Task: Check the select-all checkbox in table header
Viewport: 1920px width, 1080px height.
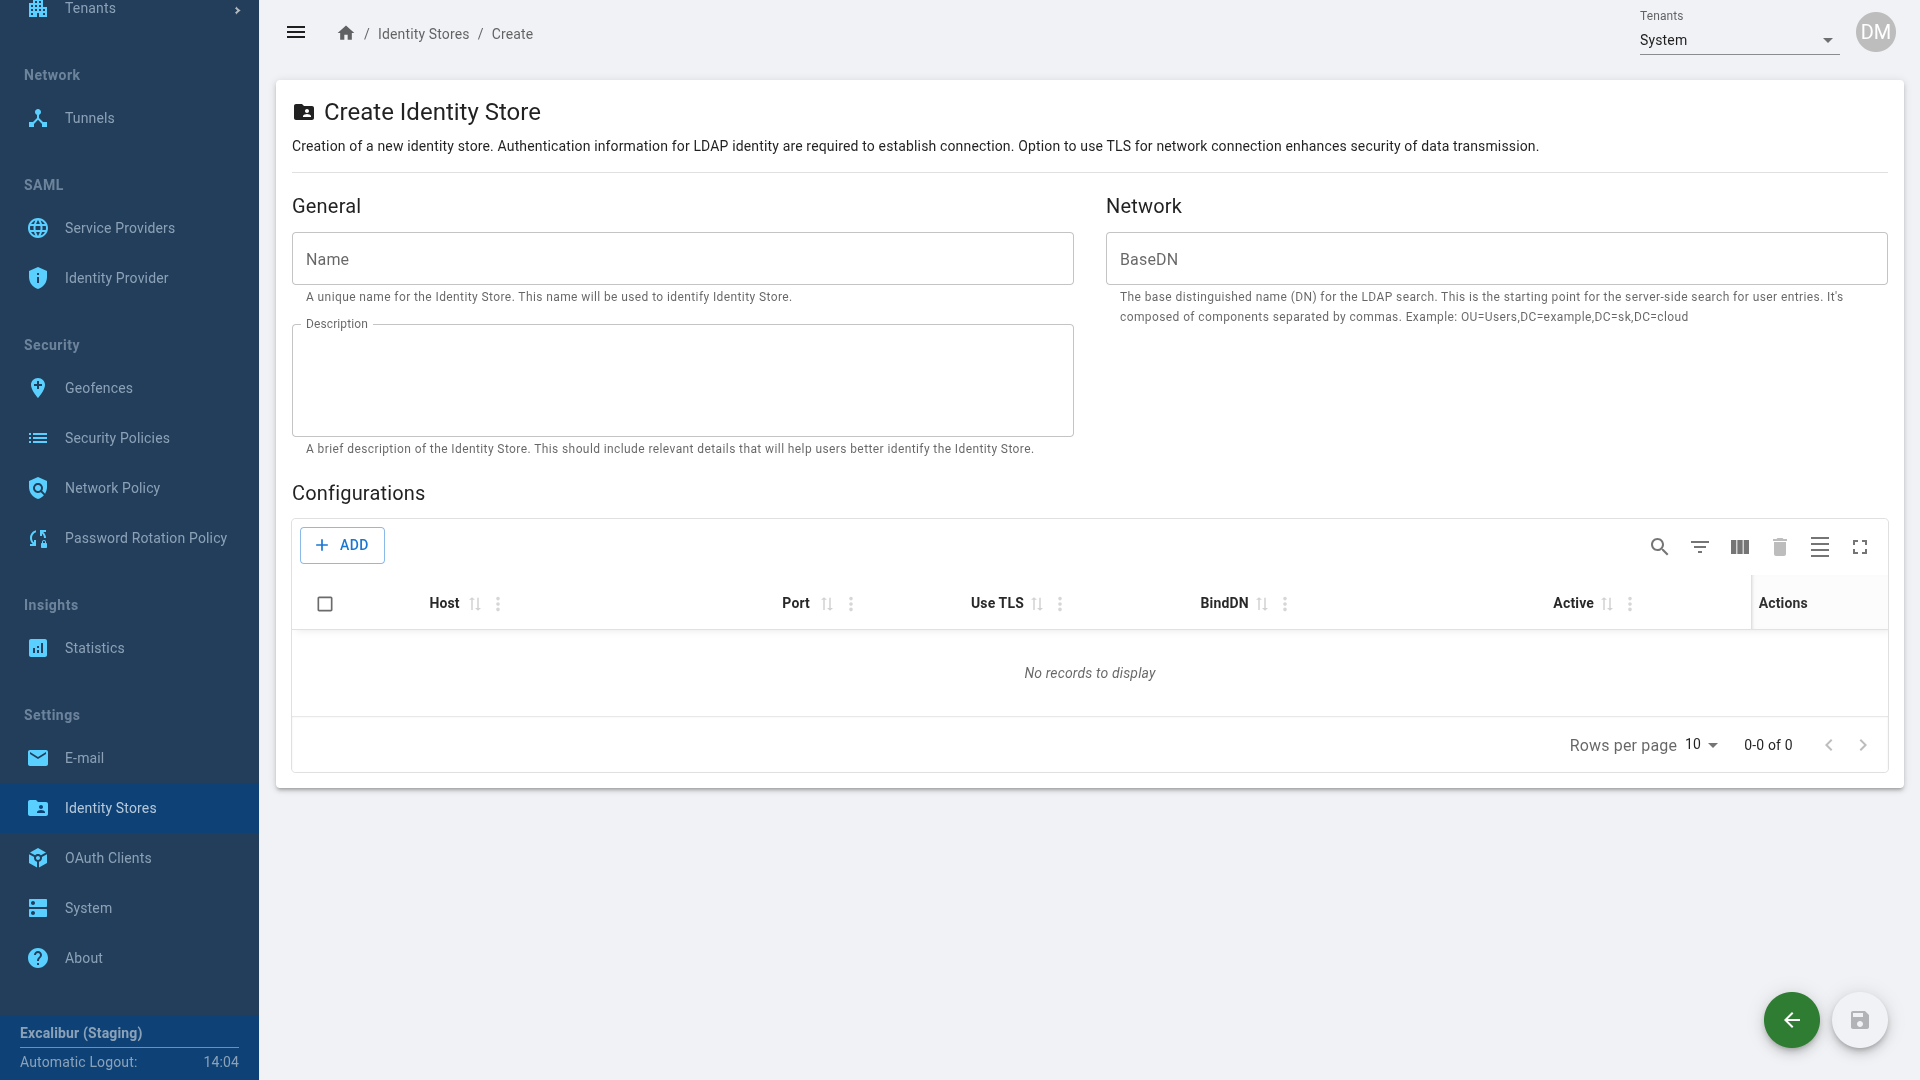Action: (x=325, y=604)
